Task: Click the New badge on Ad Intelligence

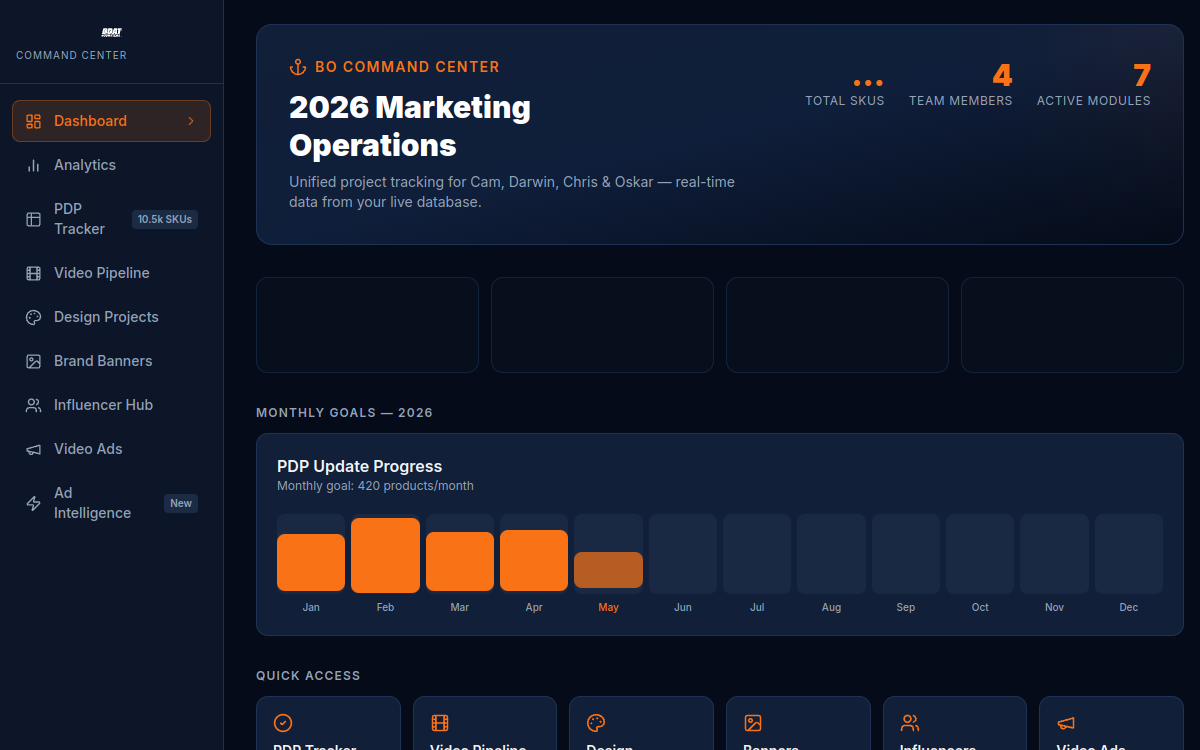Action: (181, 503)
